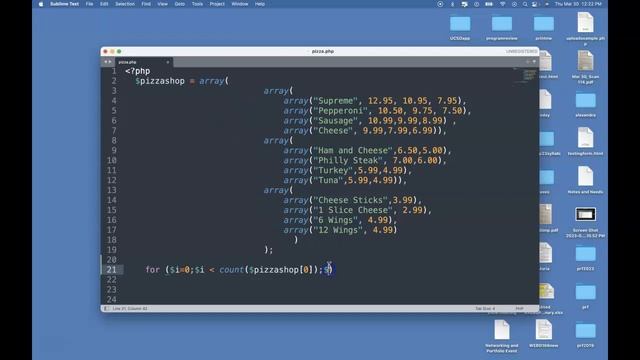
Task: Click the Wi-Fi icon in menu bar
Action: coord(503,4)
